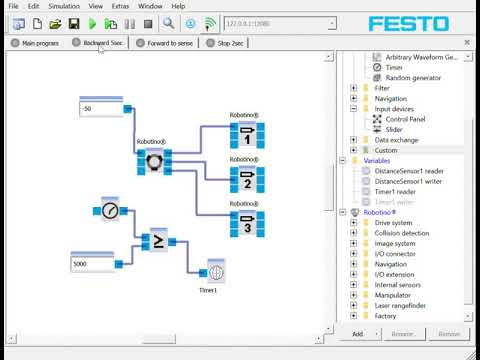
Task: Open the Extras menu
Action: tap(120, 6)
